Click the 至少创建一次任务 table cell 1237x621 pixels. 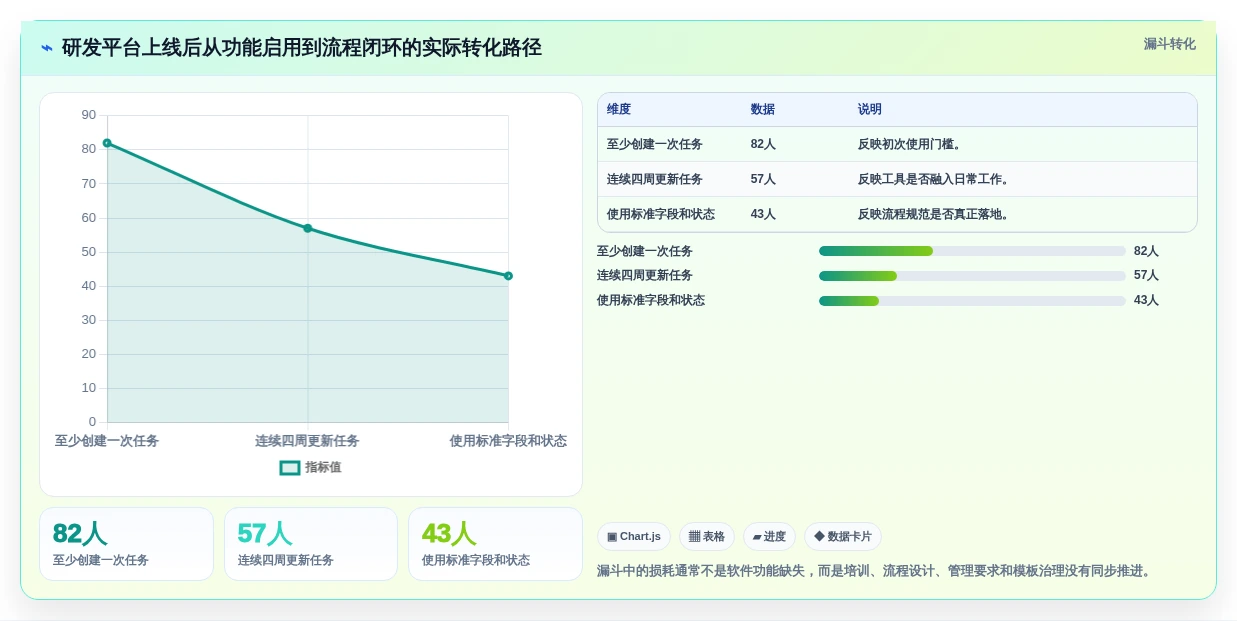655,144
